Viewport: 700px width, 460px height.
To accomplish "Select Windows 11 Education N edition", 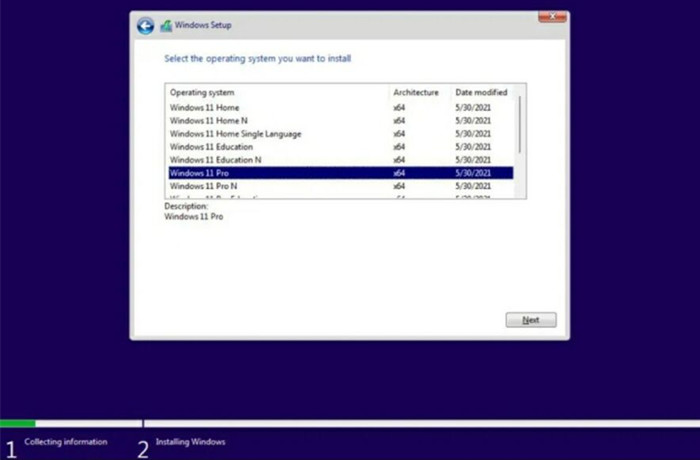I will point(341,160).
